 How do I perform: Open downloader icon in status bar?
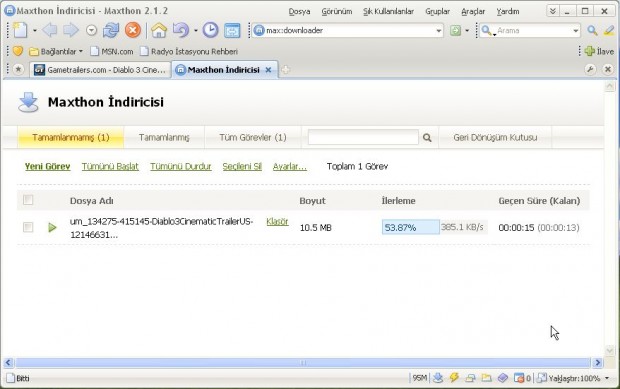tap(438, 378)
